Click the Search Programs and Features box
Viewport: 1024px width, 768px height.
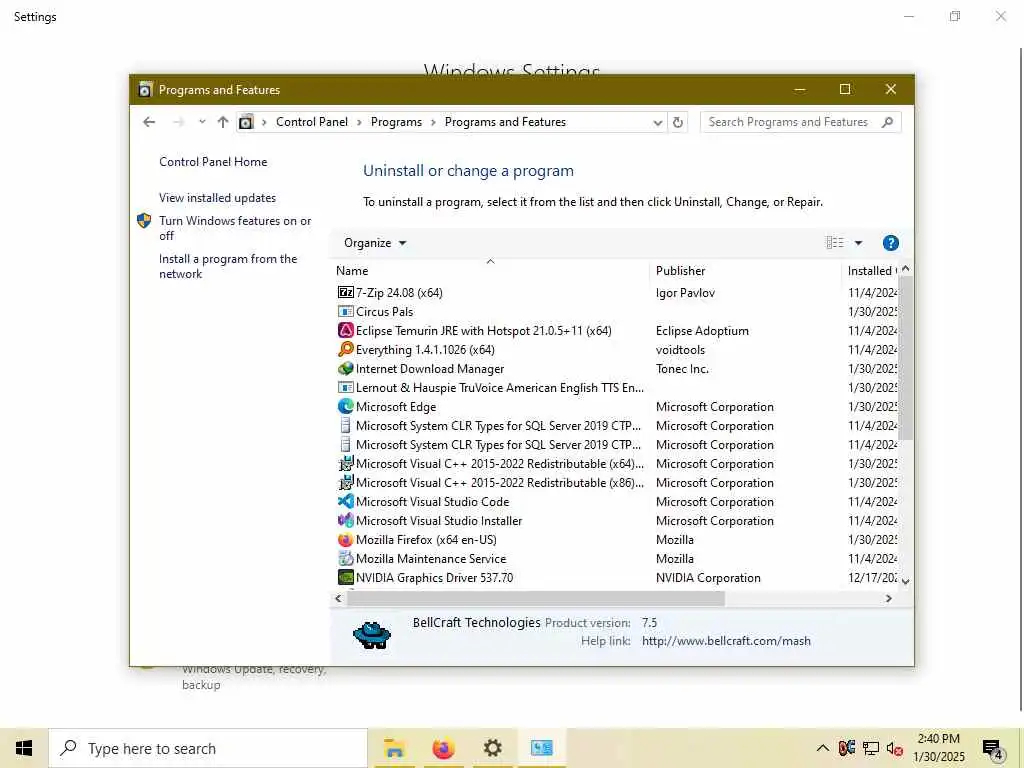(801, 122)
